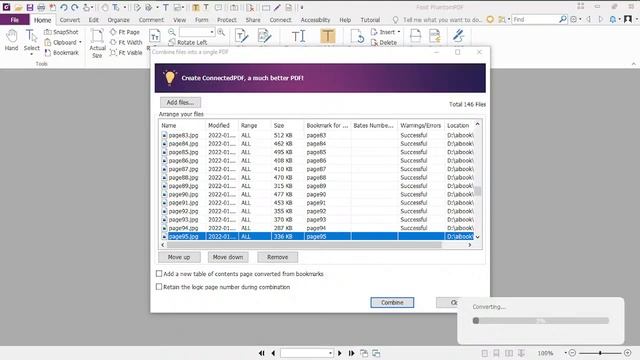
Task: Open the Insert pages dropdown
Action: click(x=386, y=32)
